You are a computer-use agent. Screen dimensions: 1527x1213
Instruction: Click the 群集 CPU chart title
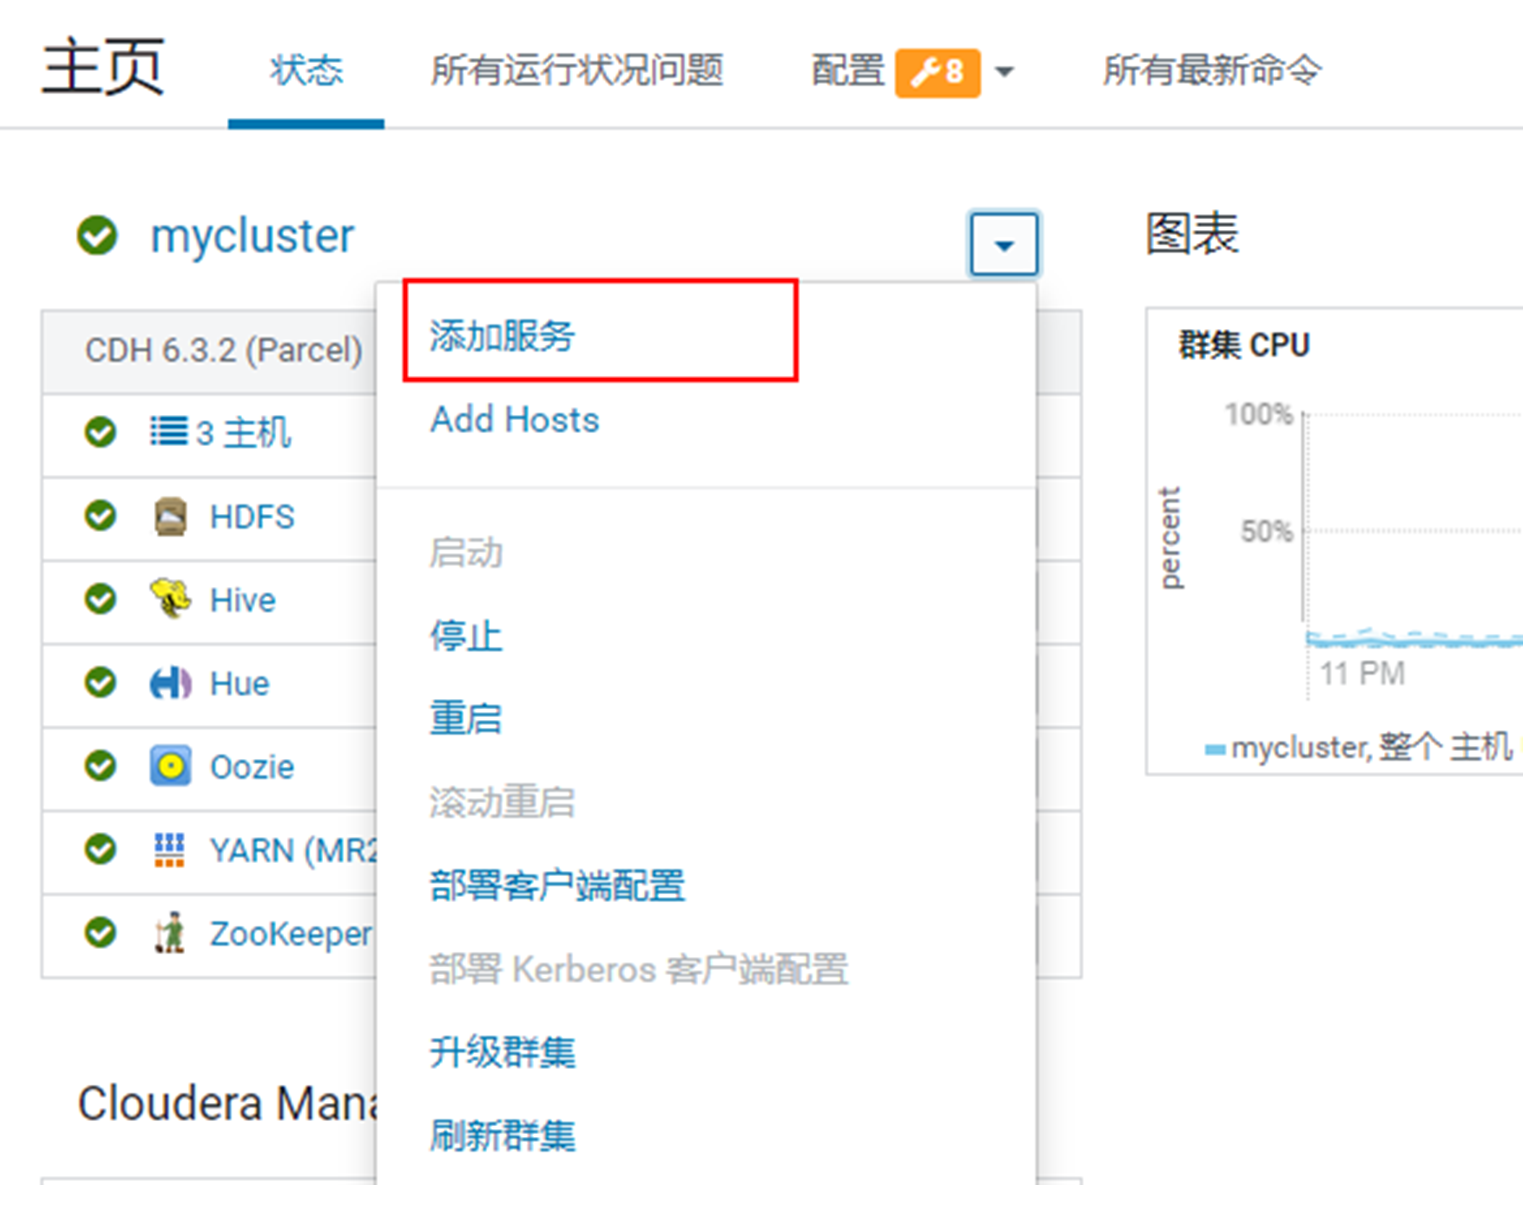(x=1244, y=345)
